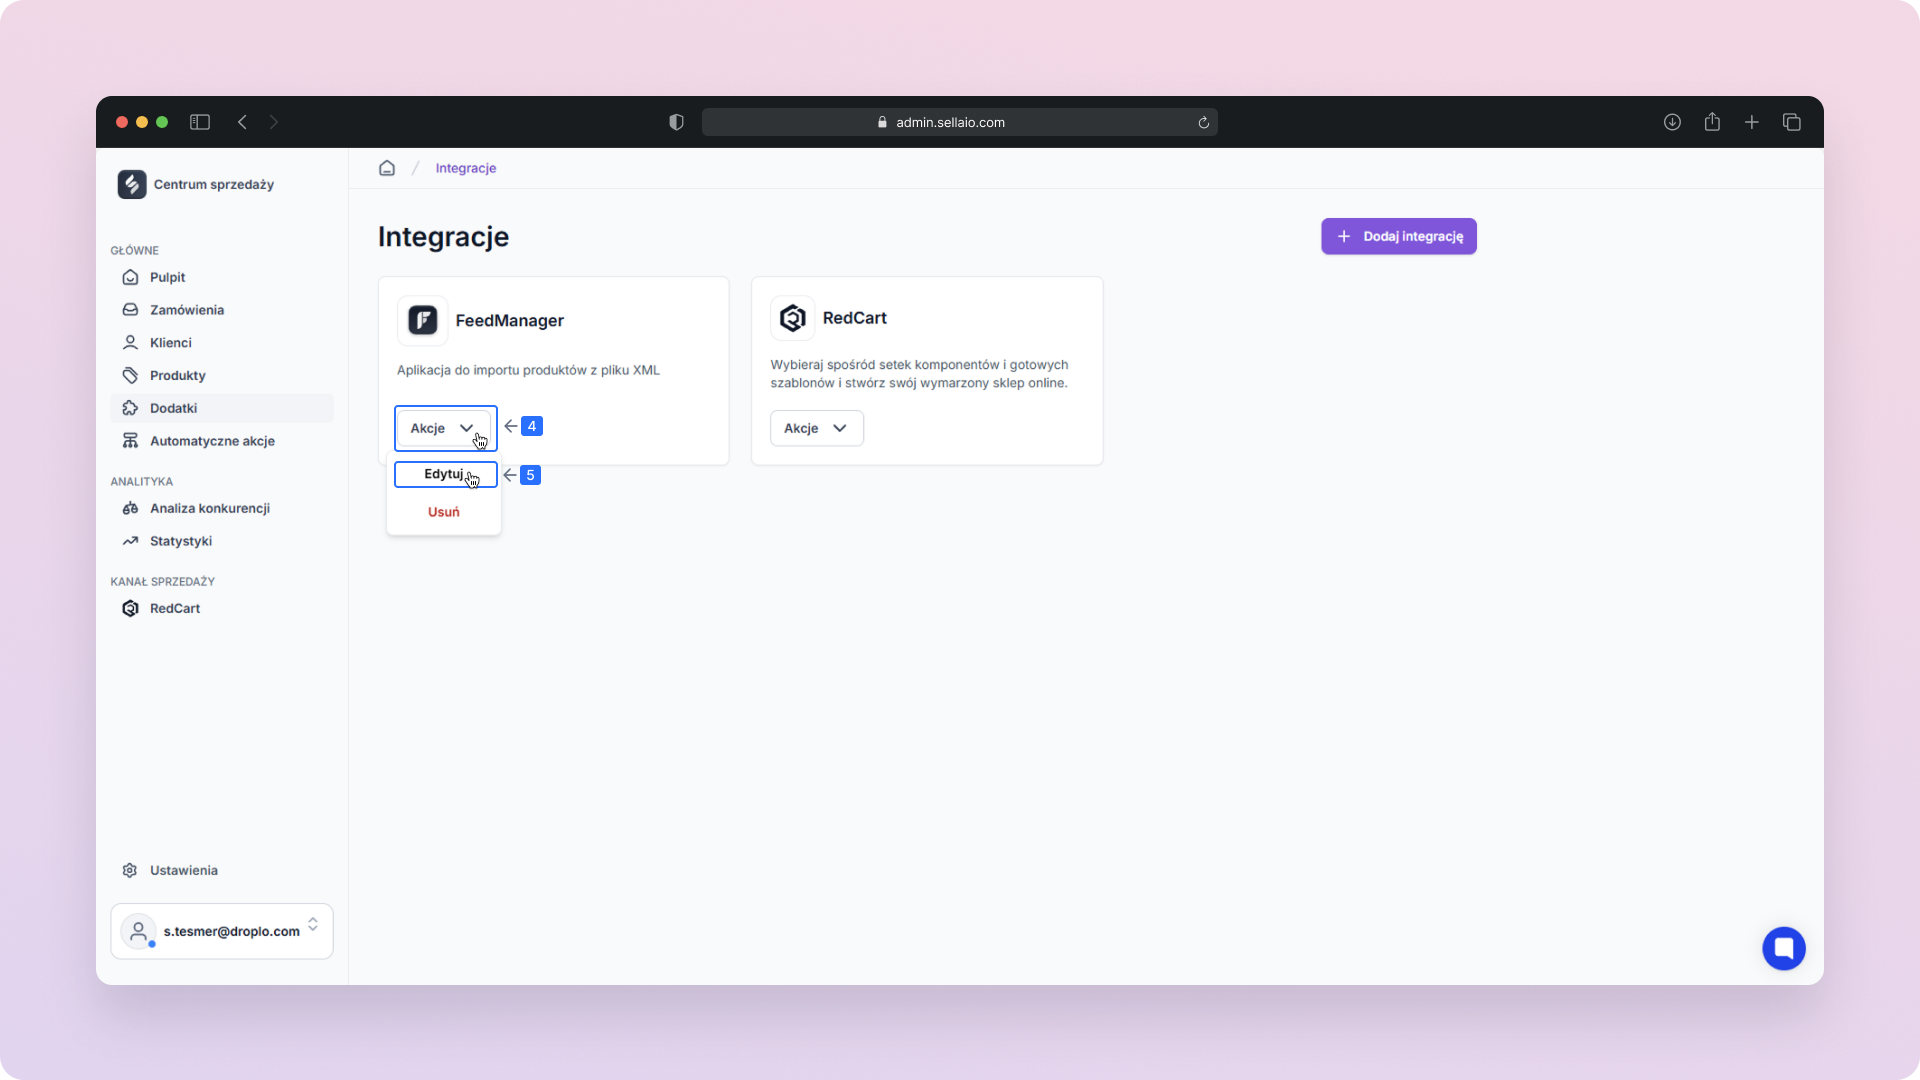This screenshot has width=1920, height=1080.
Task: Click the Ustawienia gear icon
Action: point(130,870)
